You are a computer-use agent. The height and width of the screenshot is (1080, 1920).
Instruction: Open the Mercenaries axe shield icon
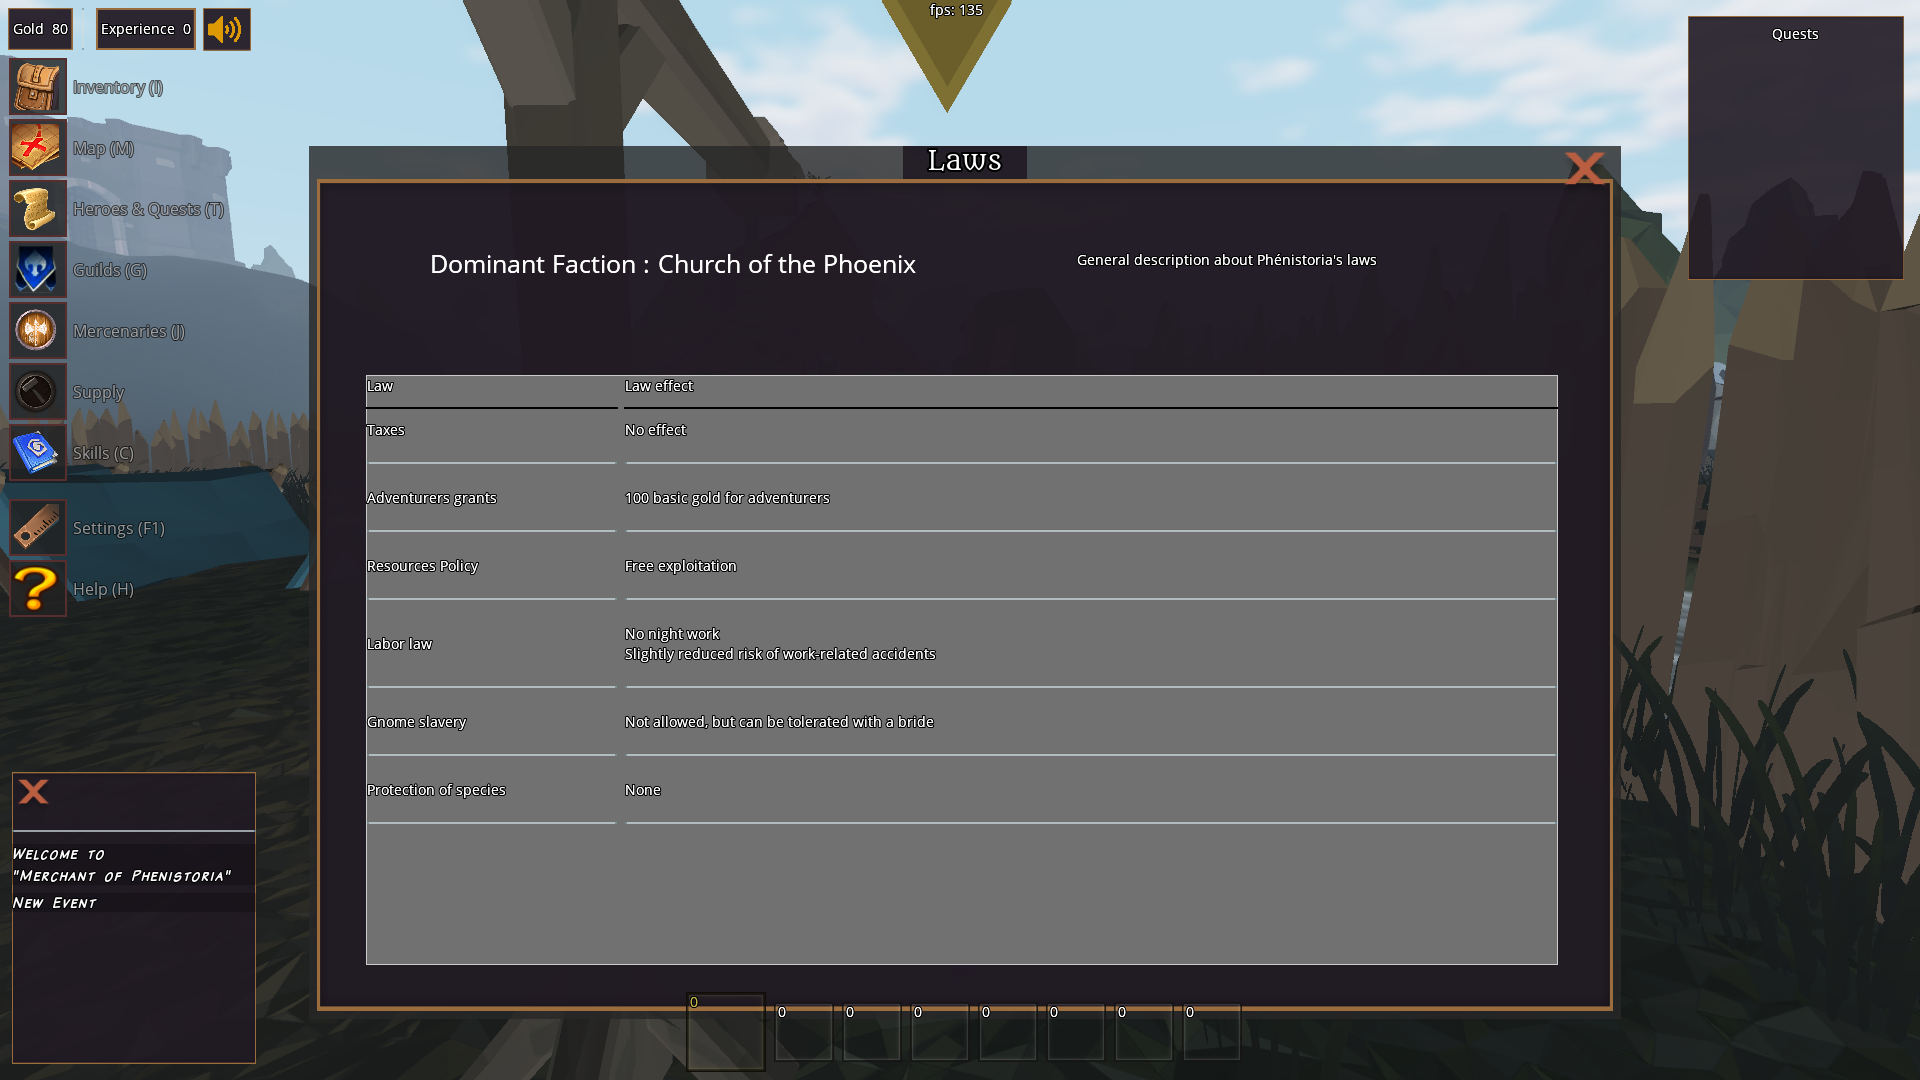(x=38, y=331)
